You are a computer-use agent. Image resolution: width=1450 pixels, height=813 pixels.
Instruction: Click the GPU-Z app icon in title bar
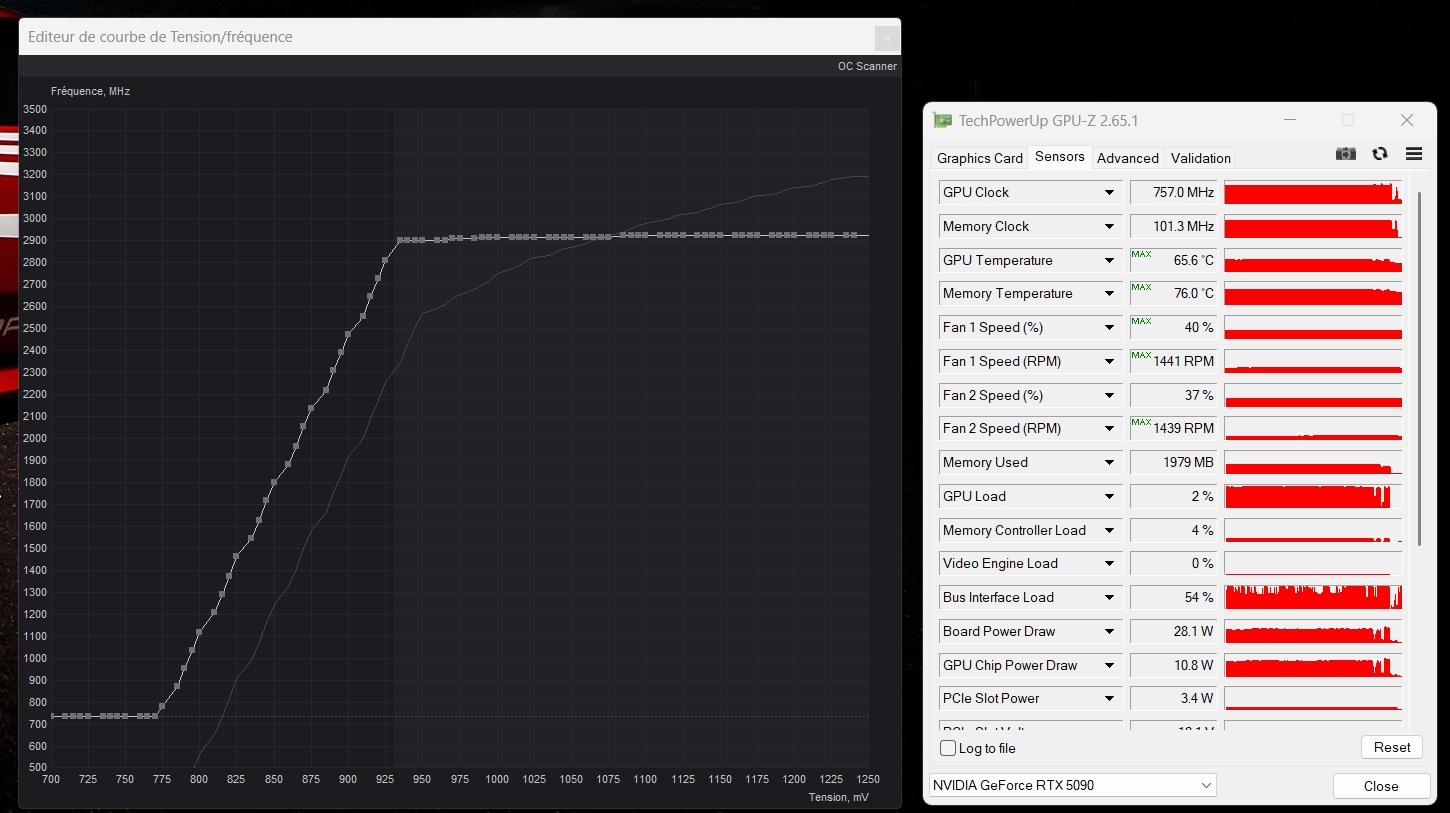point(942,121)
